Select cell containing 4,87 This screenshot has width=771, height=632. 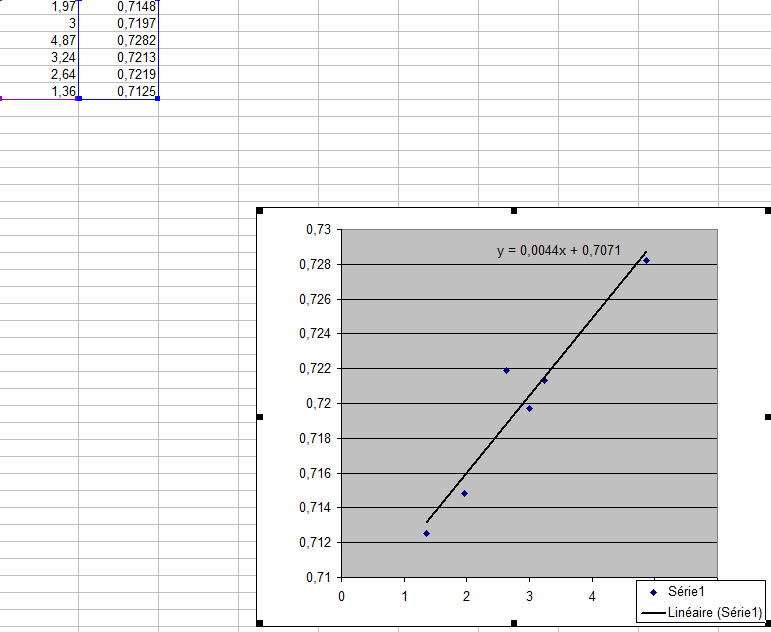pyautogui.click(x=39, y=40)
